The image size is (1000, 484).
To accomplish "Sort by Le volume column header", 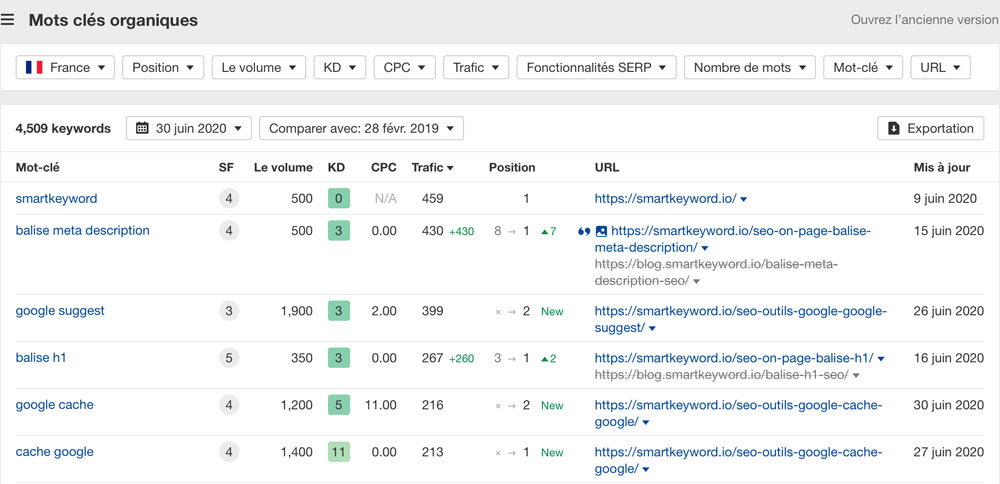I will (x=283, y=168).
